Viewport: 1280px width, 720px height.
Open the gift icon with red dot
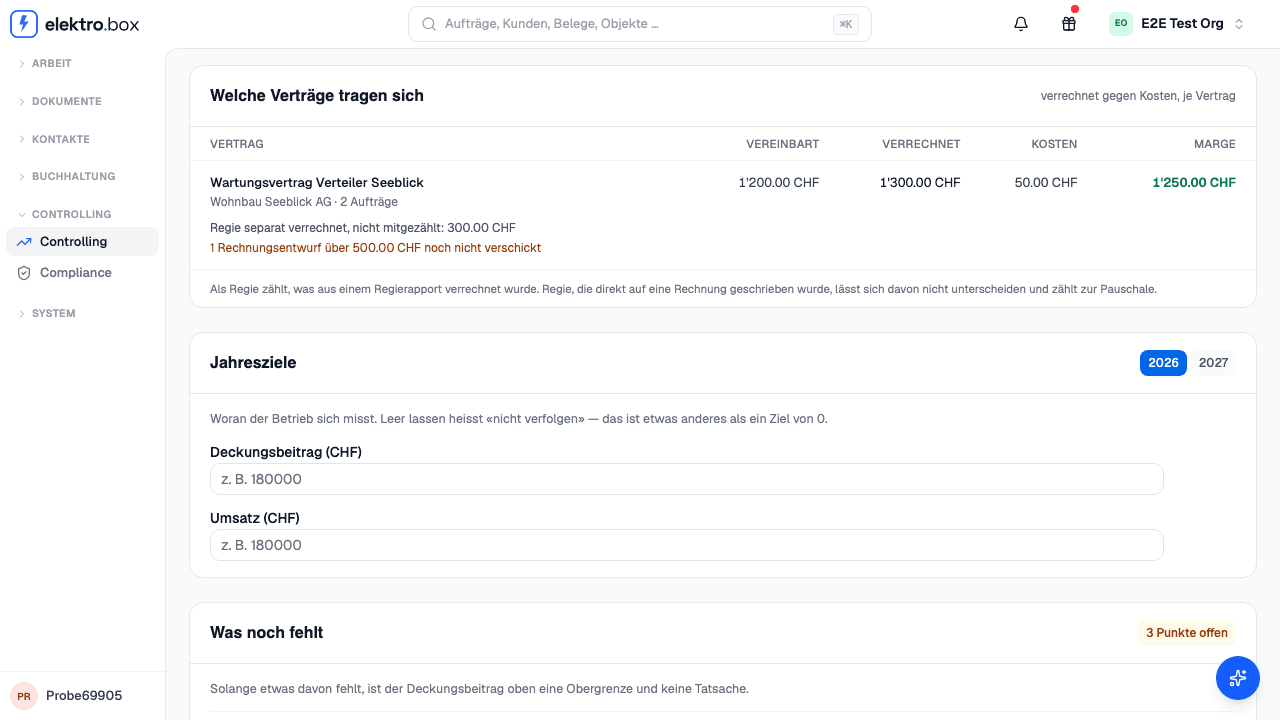click(x=1069, y=24)
